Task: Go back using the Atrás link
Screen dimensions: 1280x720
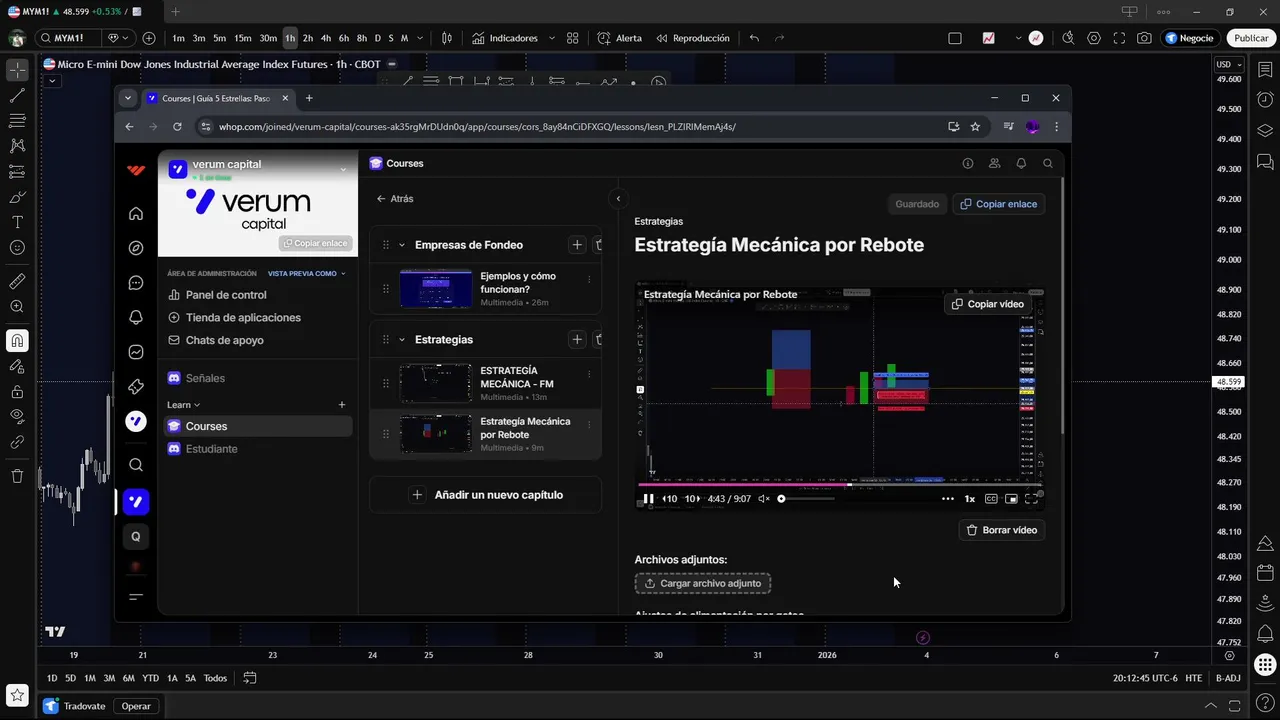Action: (395, 199)
